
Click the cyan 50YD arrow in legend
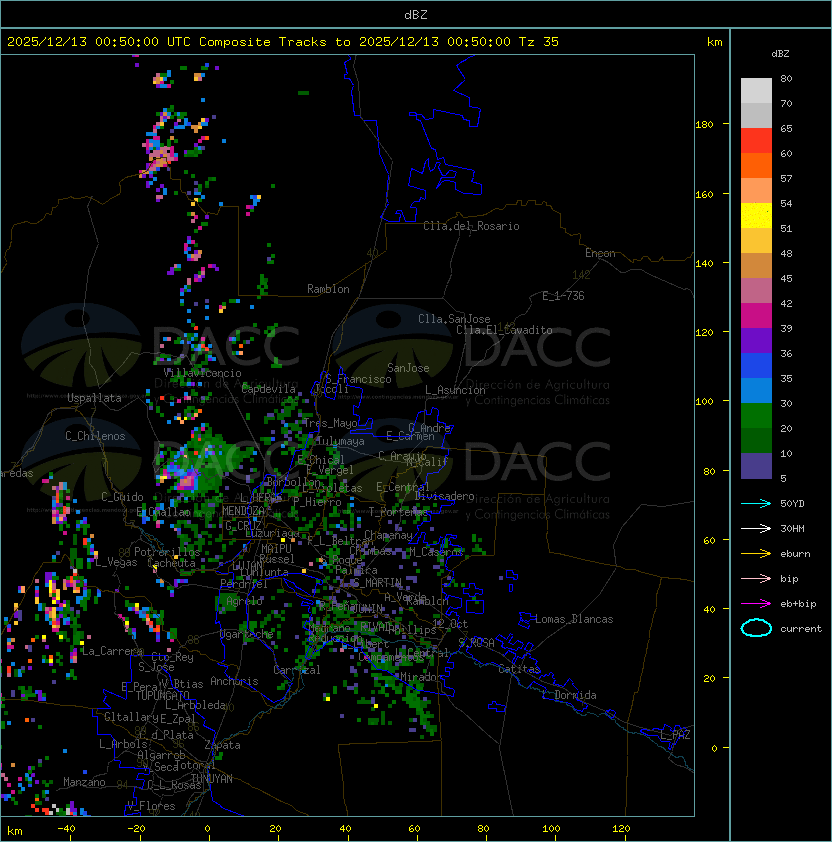click(756, 504)
